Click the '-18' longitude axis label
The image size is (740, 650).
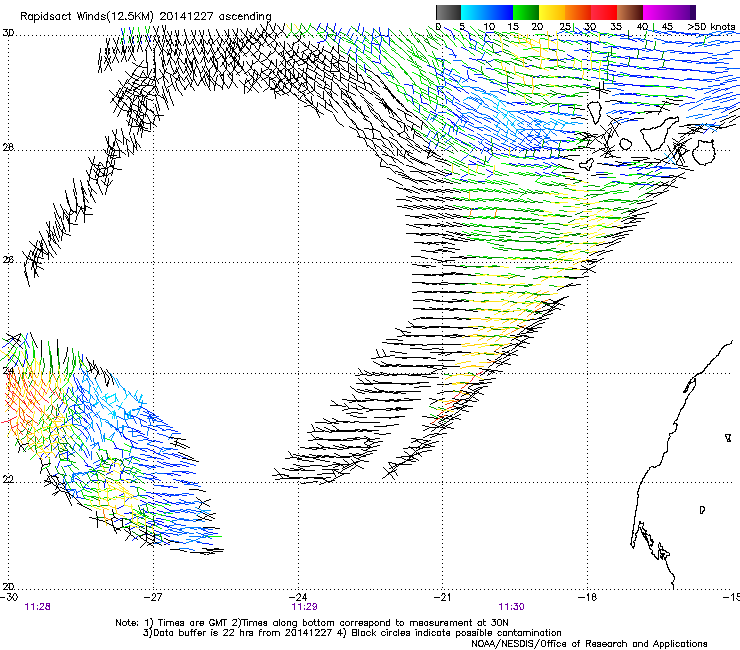coord(588,597)
